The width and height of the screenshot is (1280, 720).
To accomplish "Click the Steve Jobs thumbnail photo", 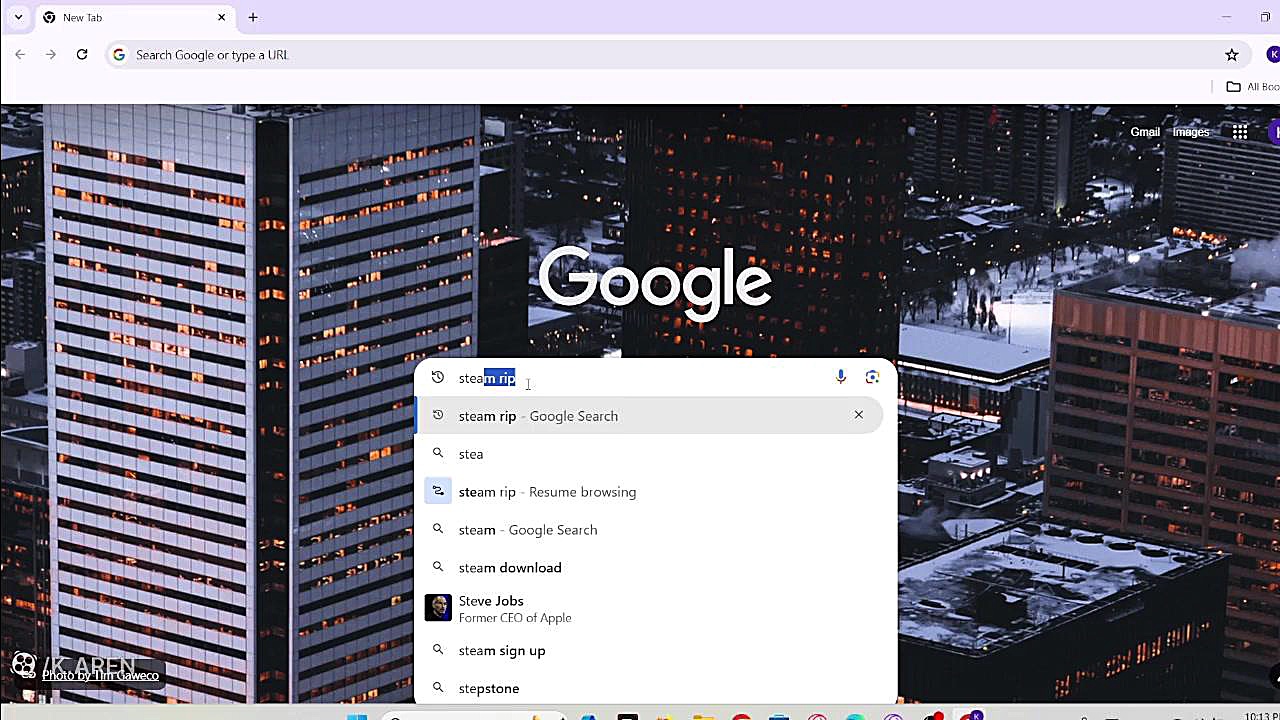I will point(438,608).
